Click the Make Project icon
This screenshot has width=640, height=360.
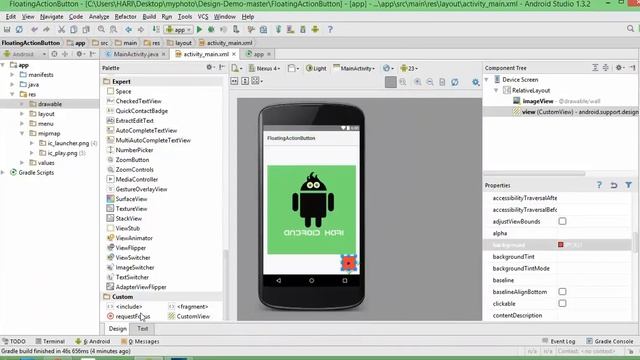click(156, 29)
